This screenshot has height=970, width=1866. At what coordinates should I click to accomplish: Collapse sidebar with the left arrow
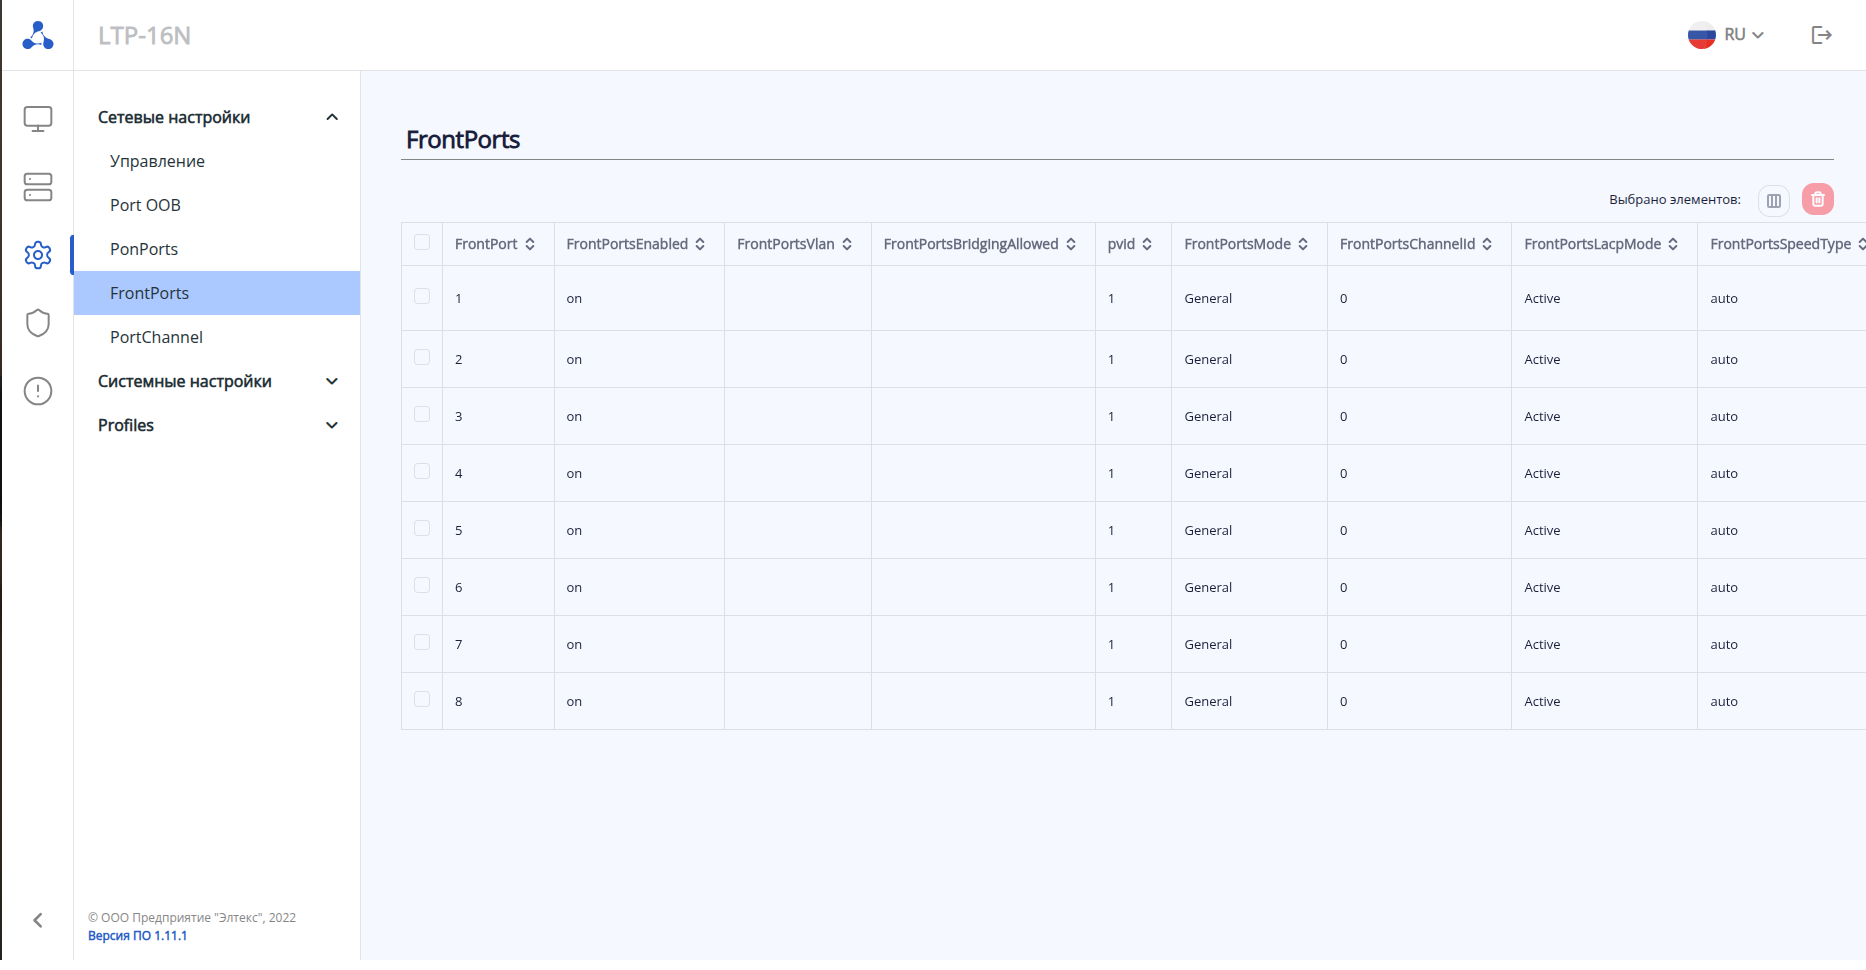[38, 920]
